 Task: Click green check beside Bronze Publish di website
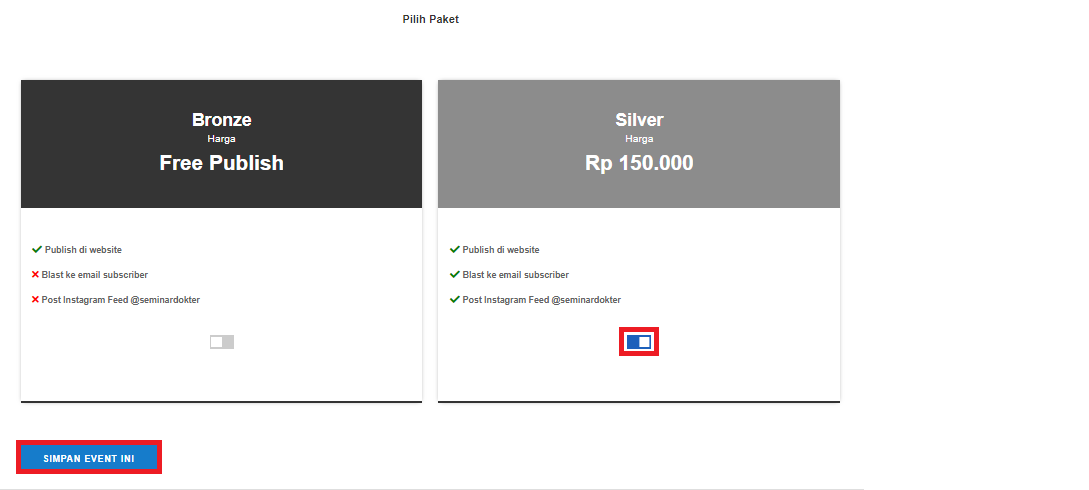click(x=36, y=249)
